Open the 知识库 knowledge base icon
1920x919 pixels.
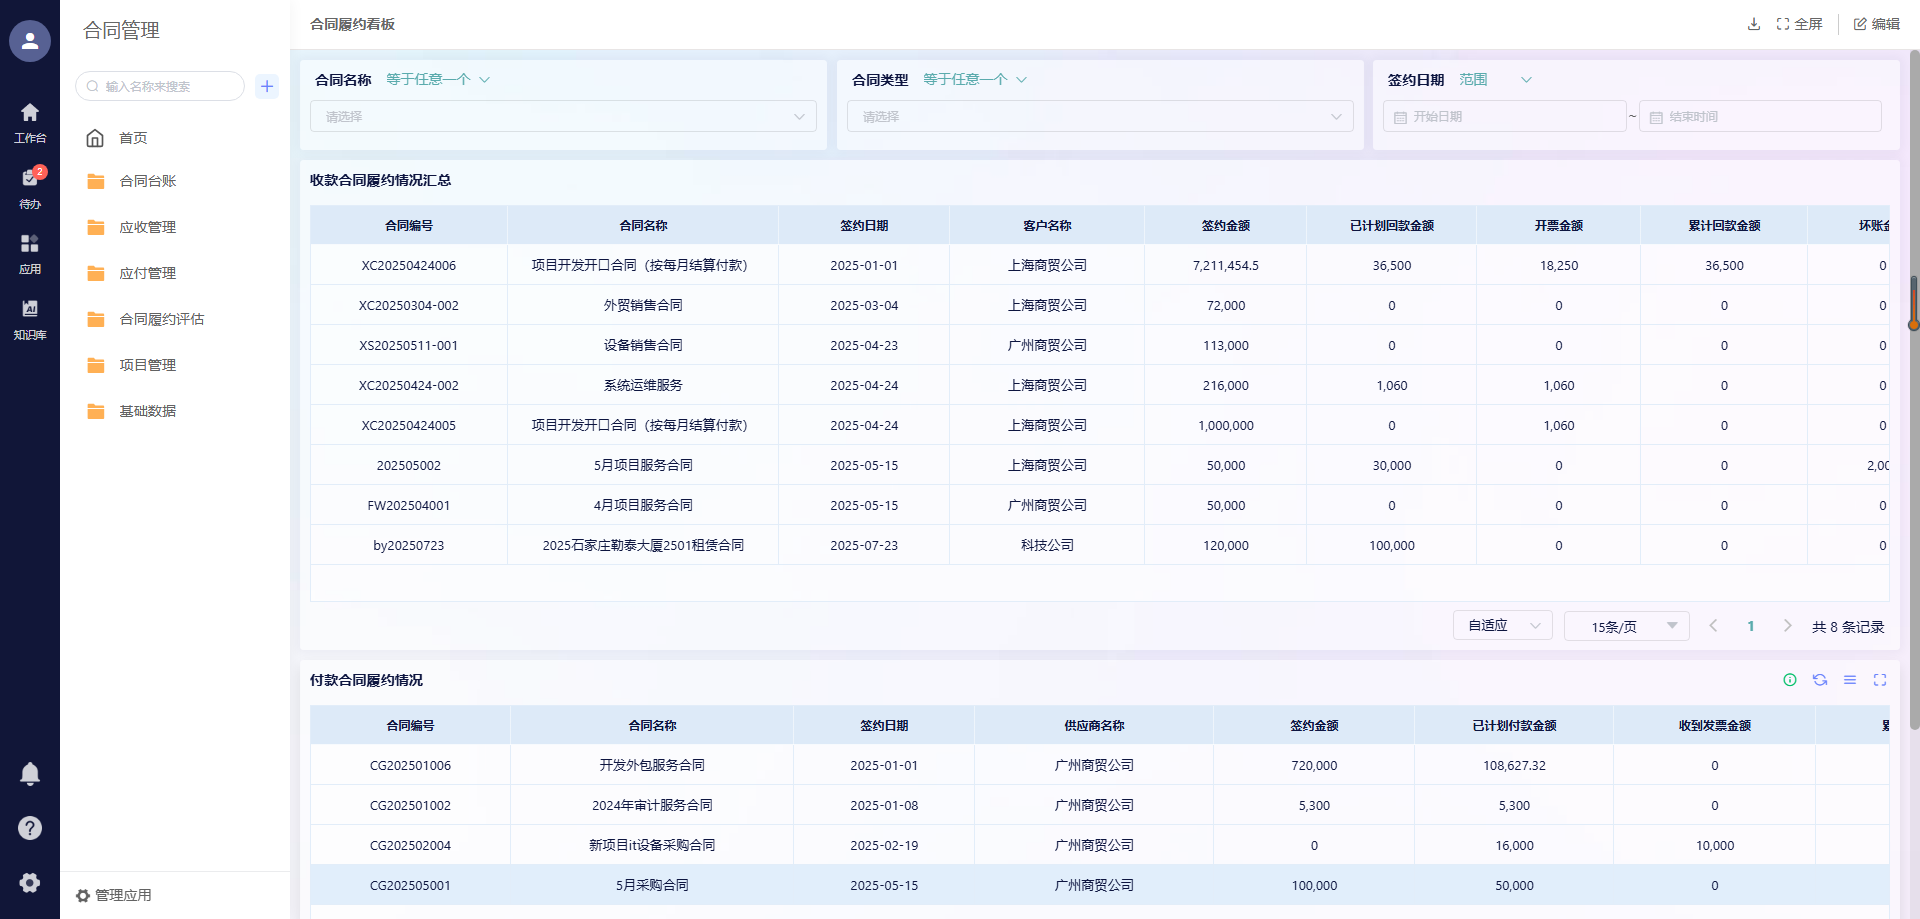(x=30, y=319)
